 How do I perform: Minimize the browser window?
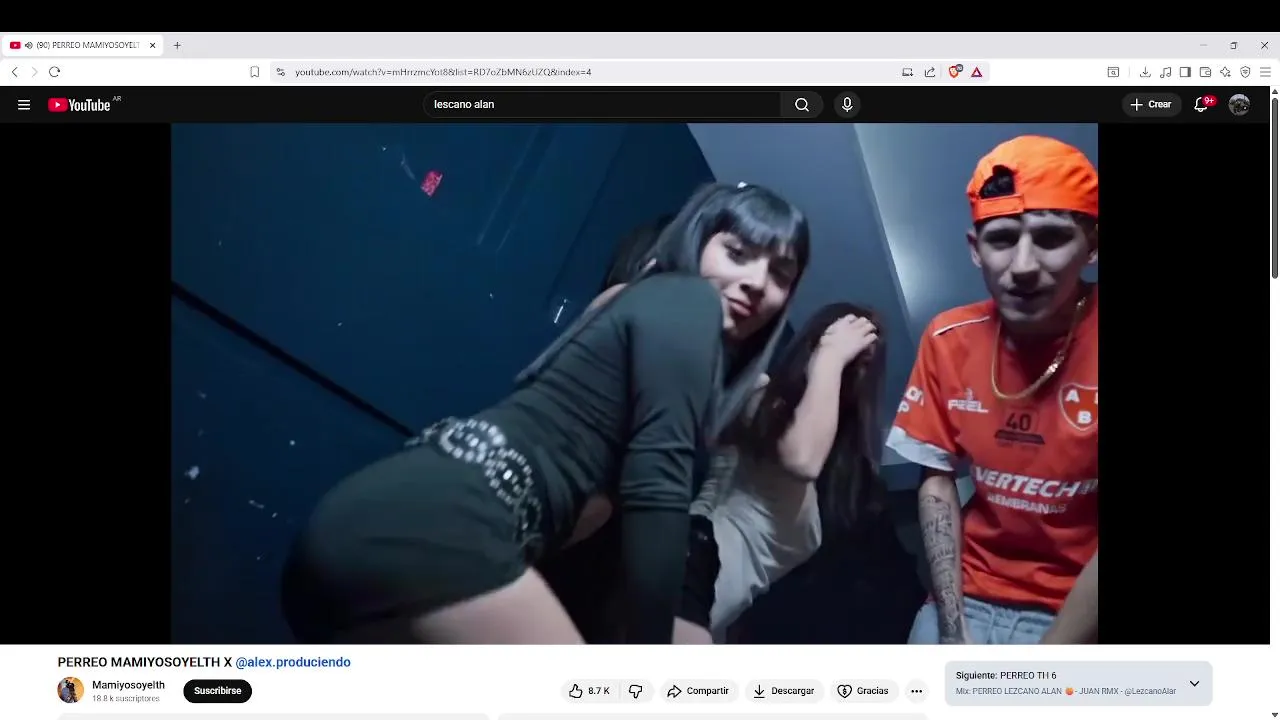(x=1203, y=45)
